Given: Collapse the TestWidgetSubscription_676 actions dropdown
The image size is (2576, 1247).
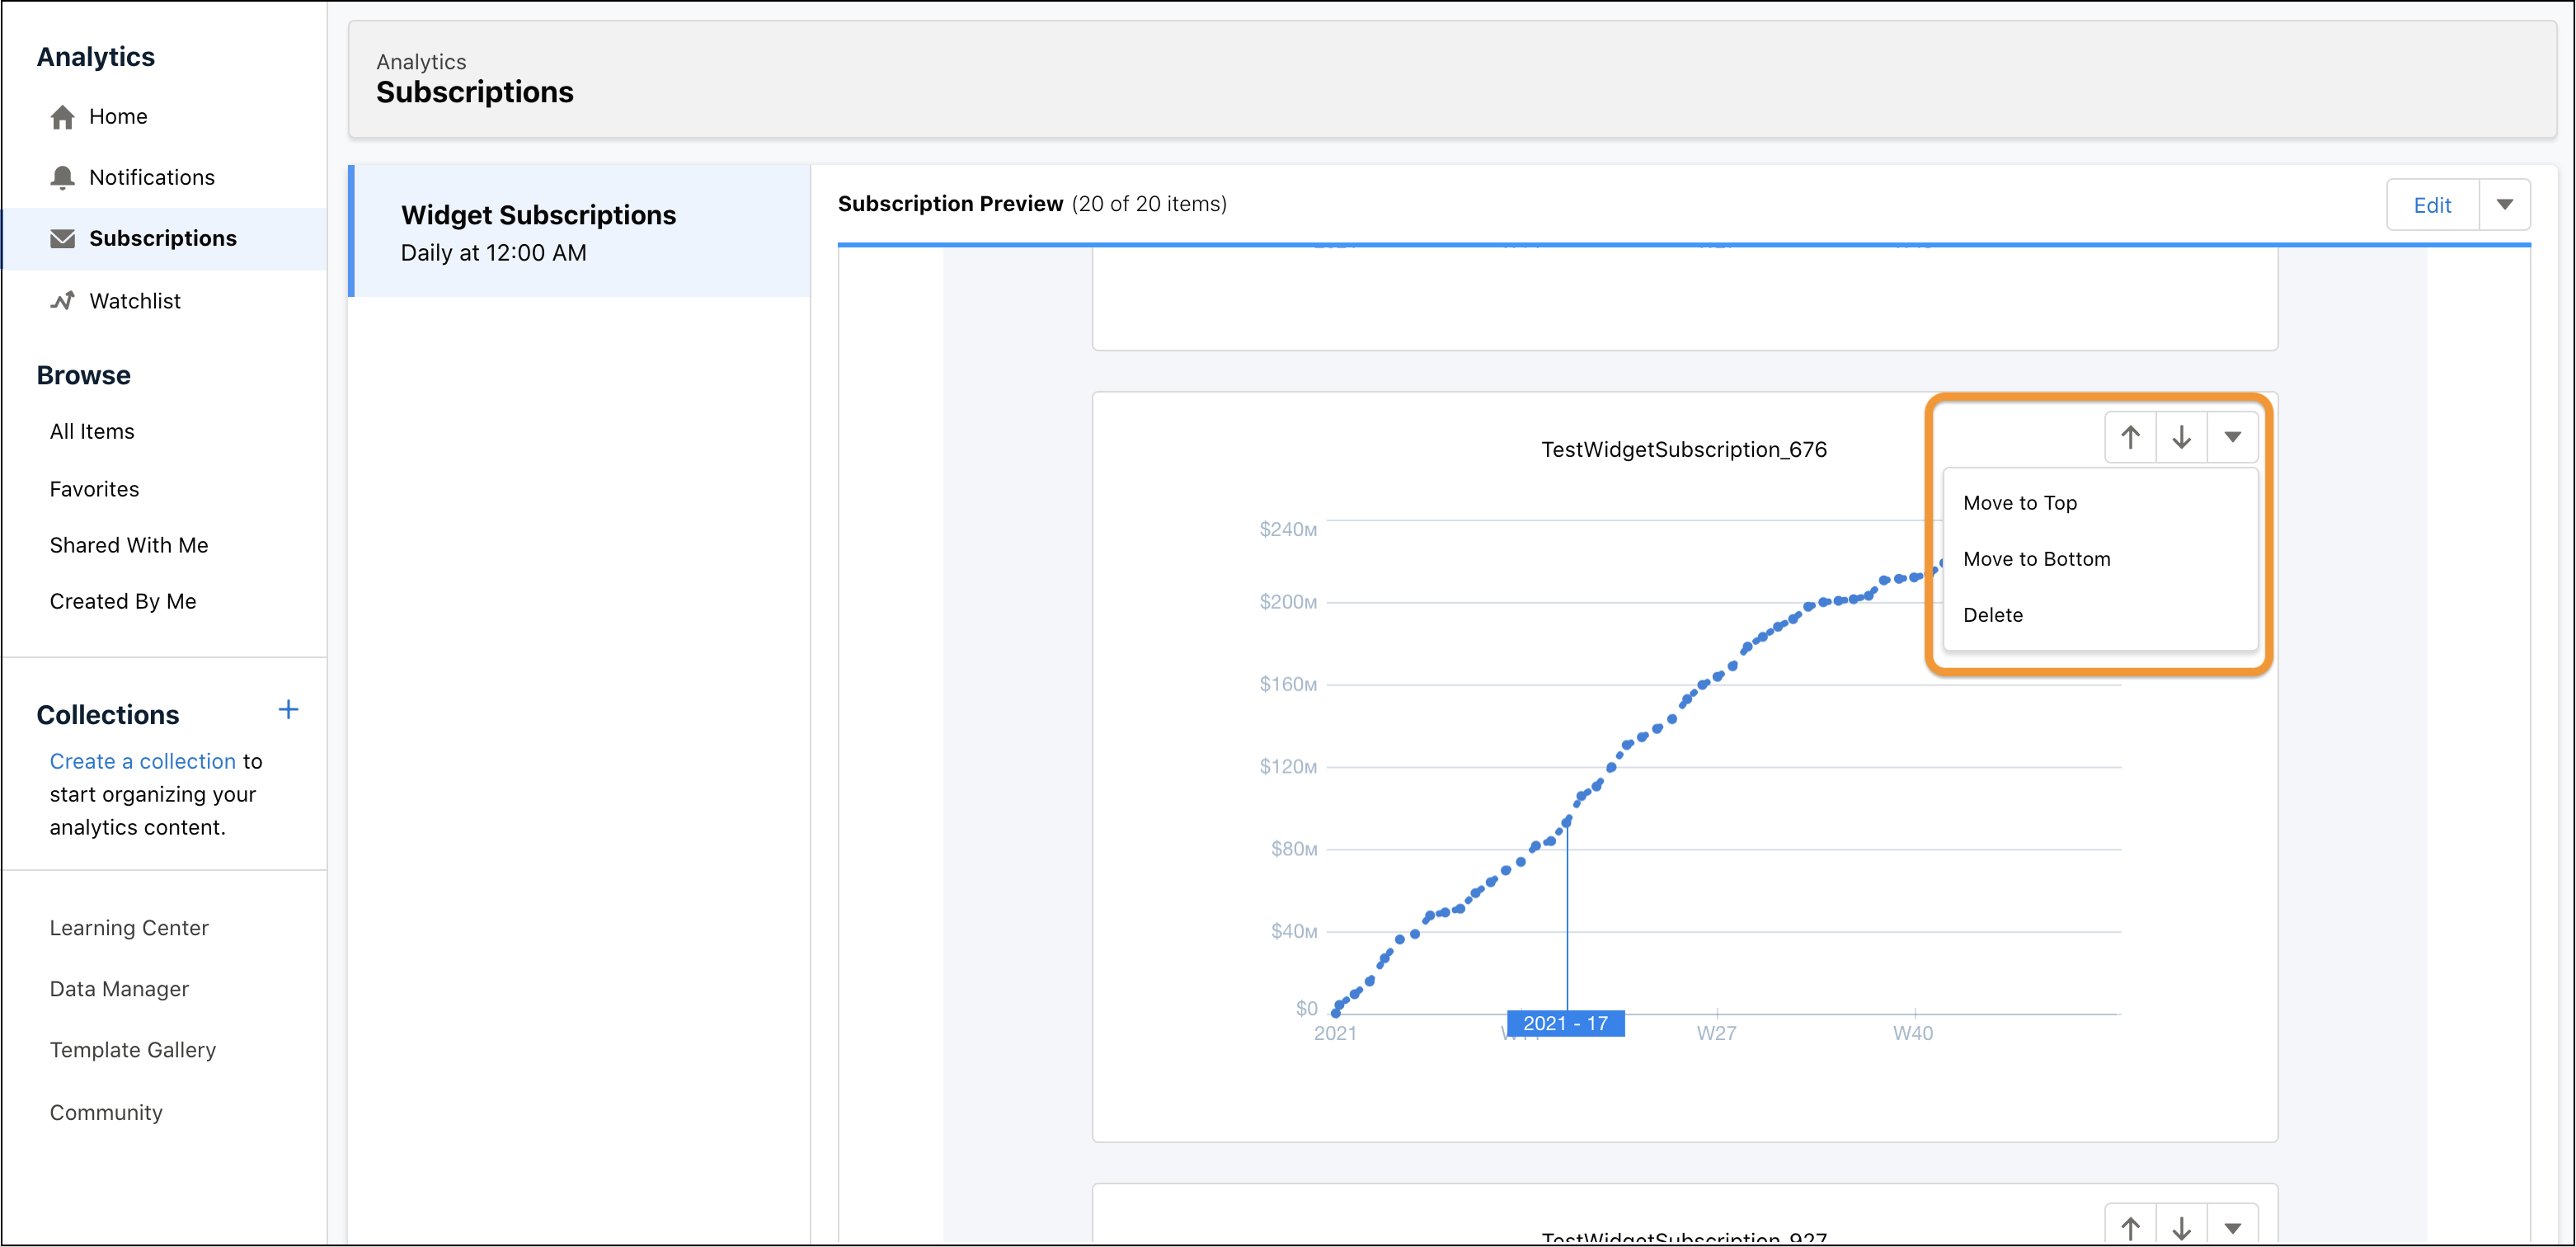Looking at the screenshot, I should tap(2233, 437).
